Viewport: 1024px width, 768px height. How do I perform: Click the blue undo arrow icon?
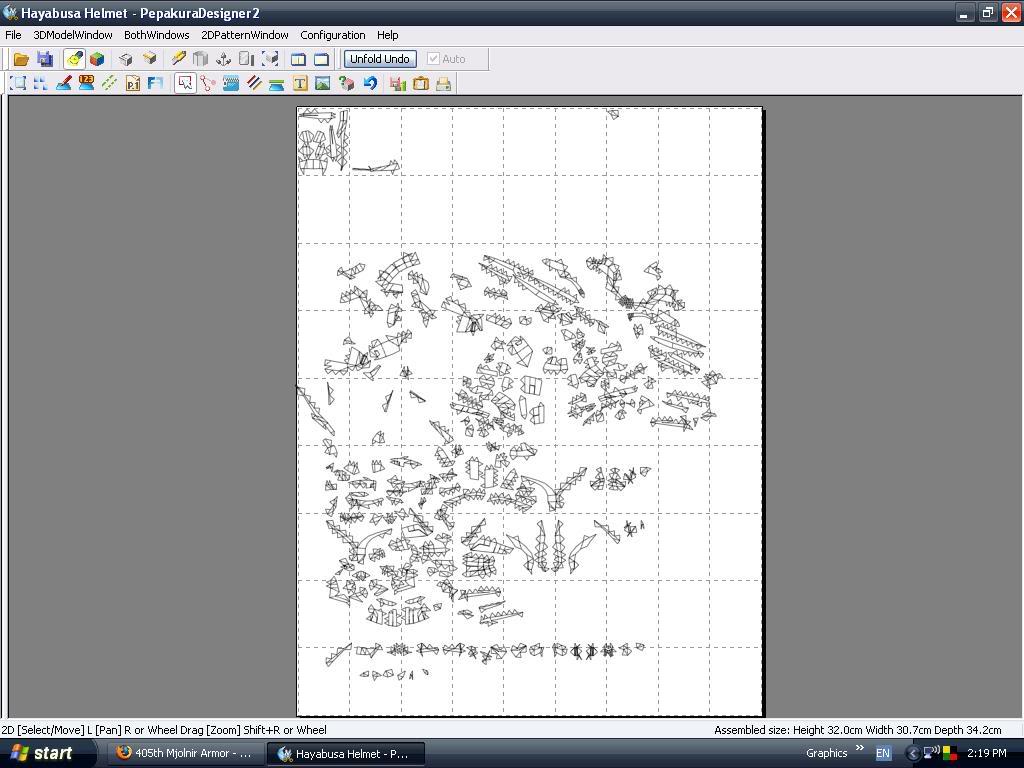370,84
